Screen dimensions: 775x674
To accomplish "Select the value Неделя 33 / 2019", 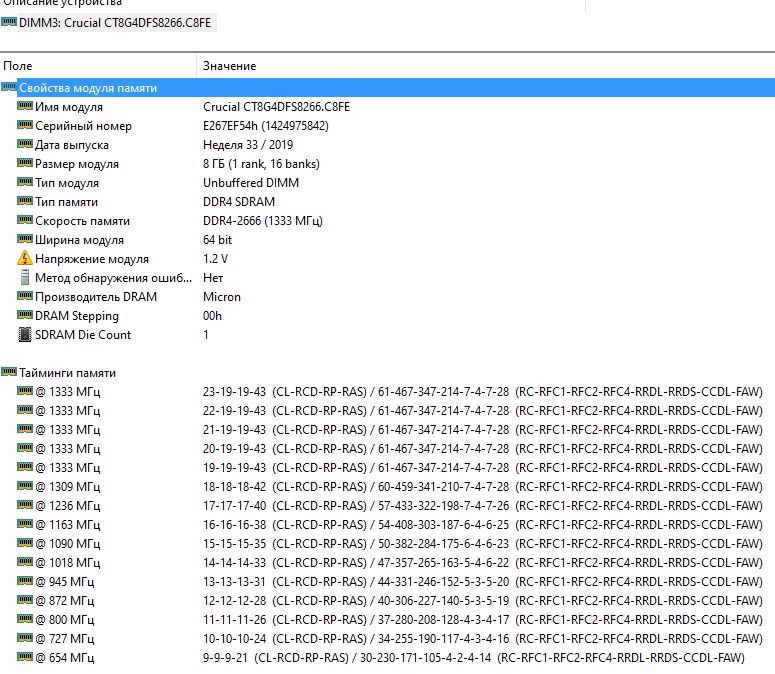I will (x=248, y=145).
